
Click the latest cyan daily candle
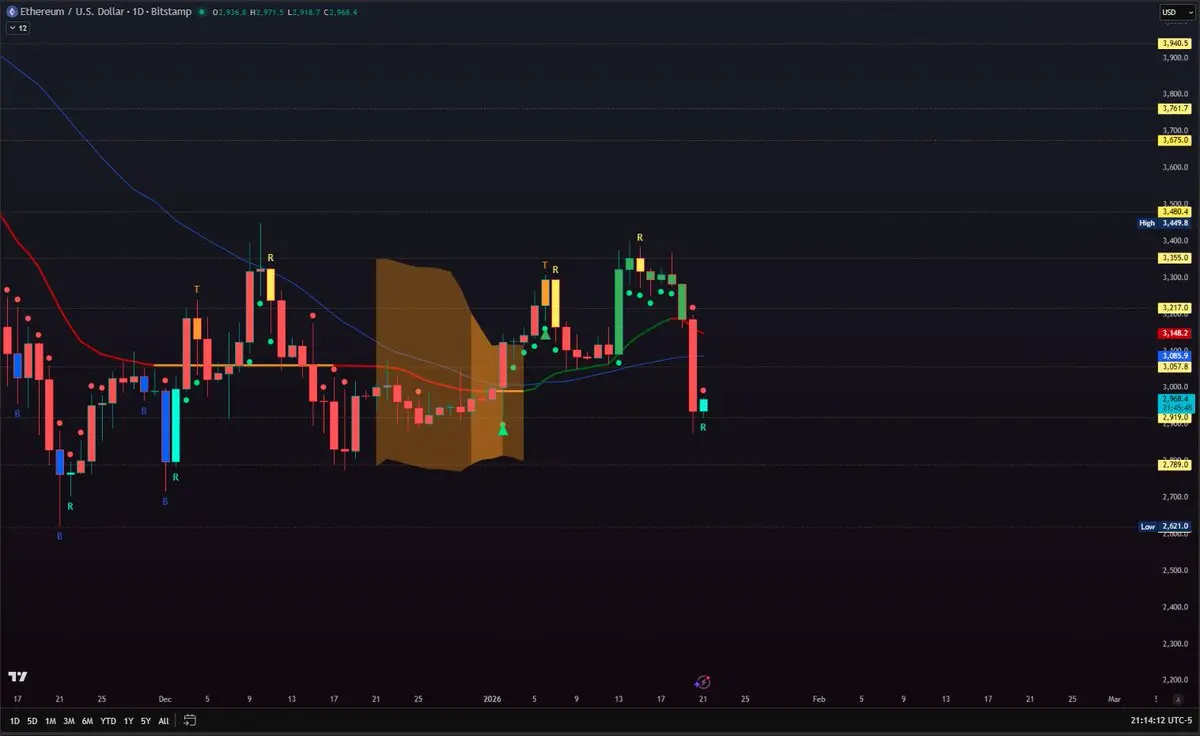click(x=704, y=404)
